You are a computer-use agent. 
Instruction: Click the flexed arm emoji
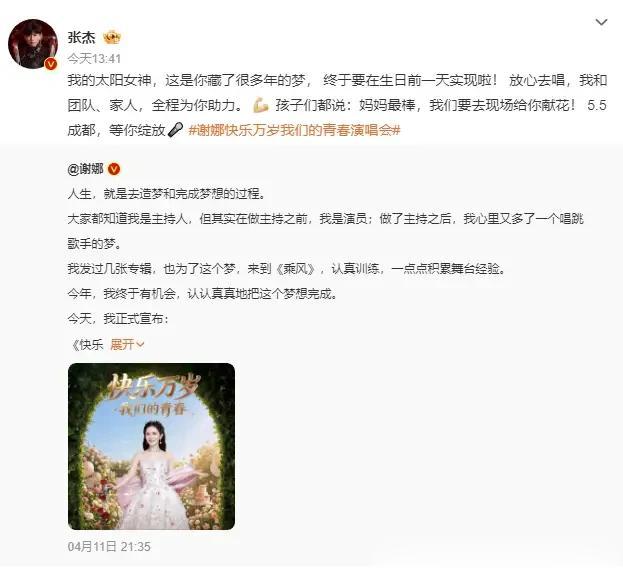point(261,105)
